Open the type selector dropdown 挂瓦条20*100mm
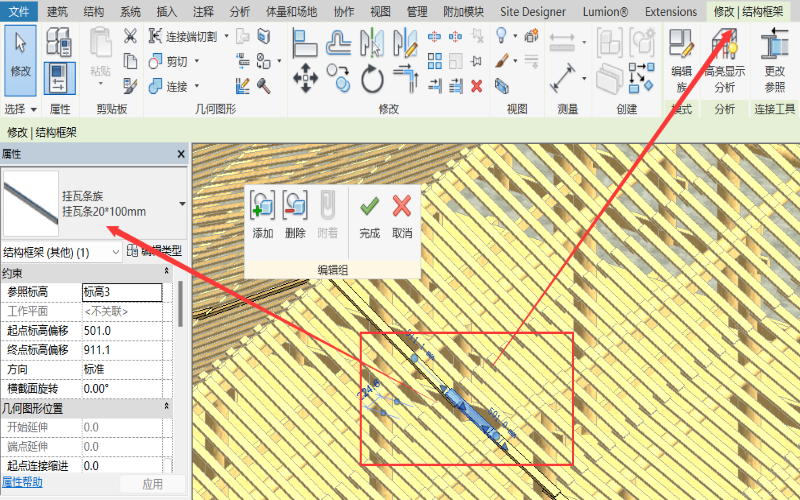This screenshot has height=500, width=800. click(182, 204)
